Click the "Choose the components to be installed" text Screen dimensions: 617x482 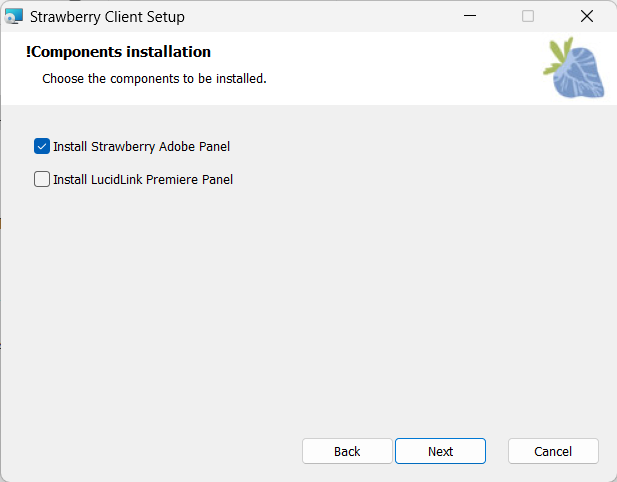pos(154,78)
